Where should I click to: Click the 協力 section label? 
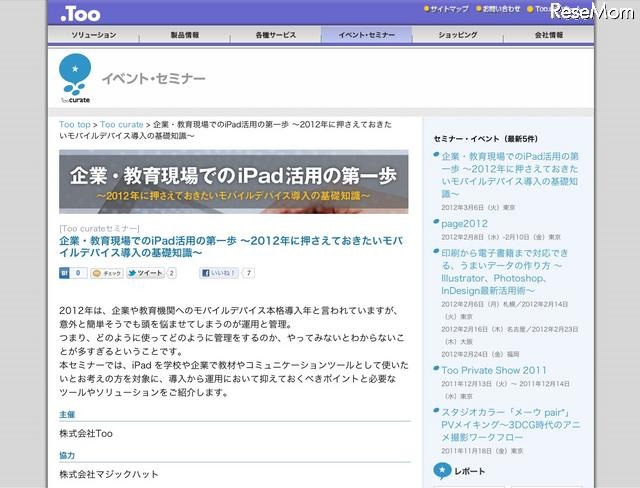[67, 455]
